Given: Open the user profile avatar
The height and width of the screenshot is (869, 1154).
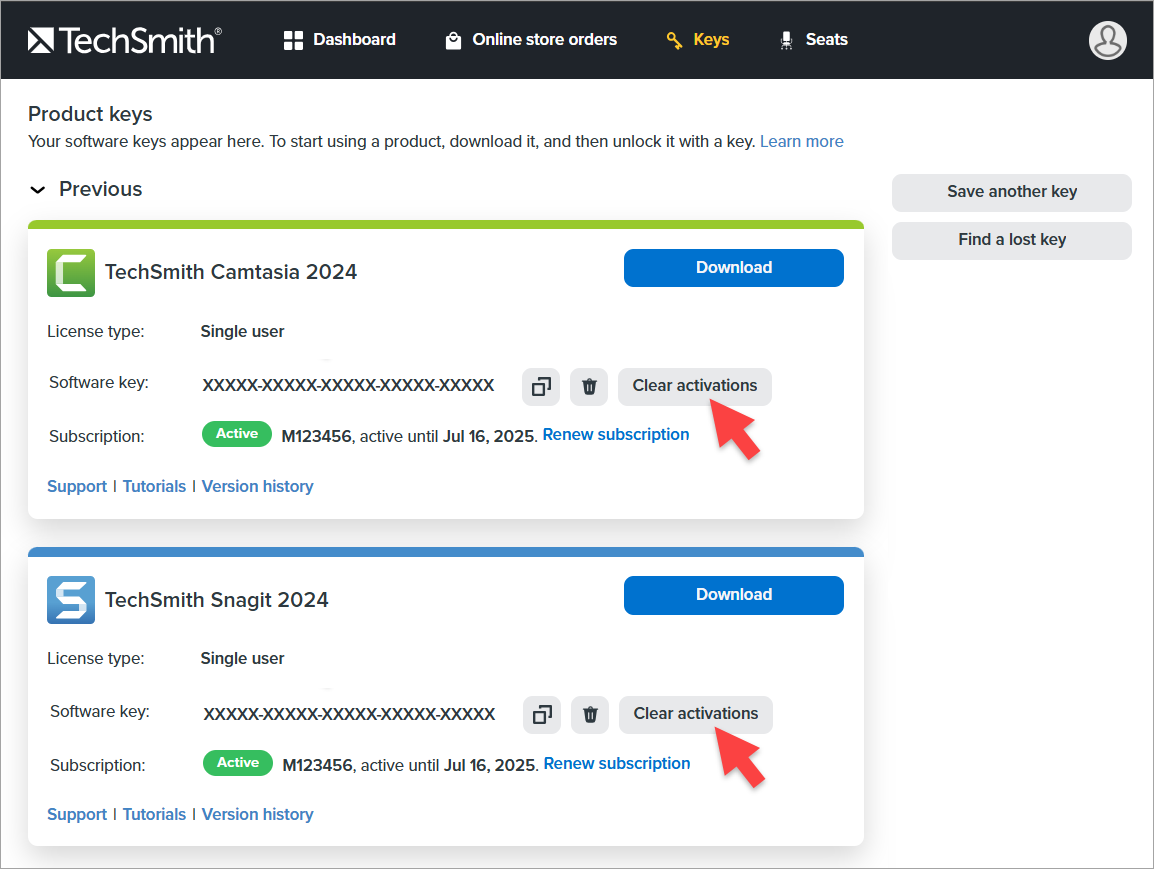Looking at the screenshot, I should coord(1107,40).
